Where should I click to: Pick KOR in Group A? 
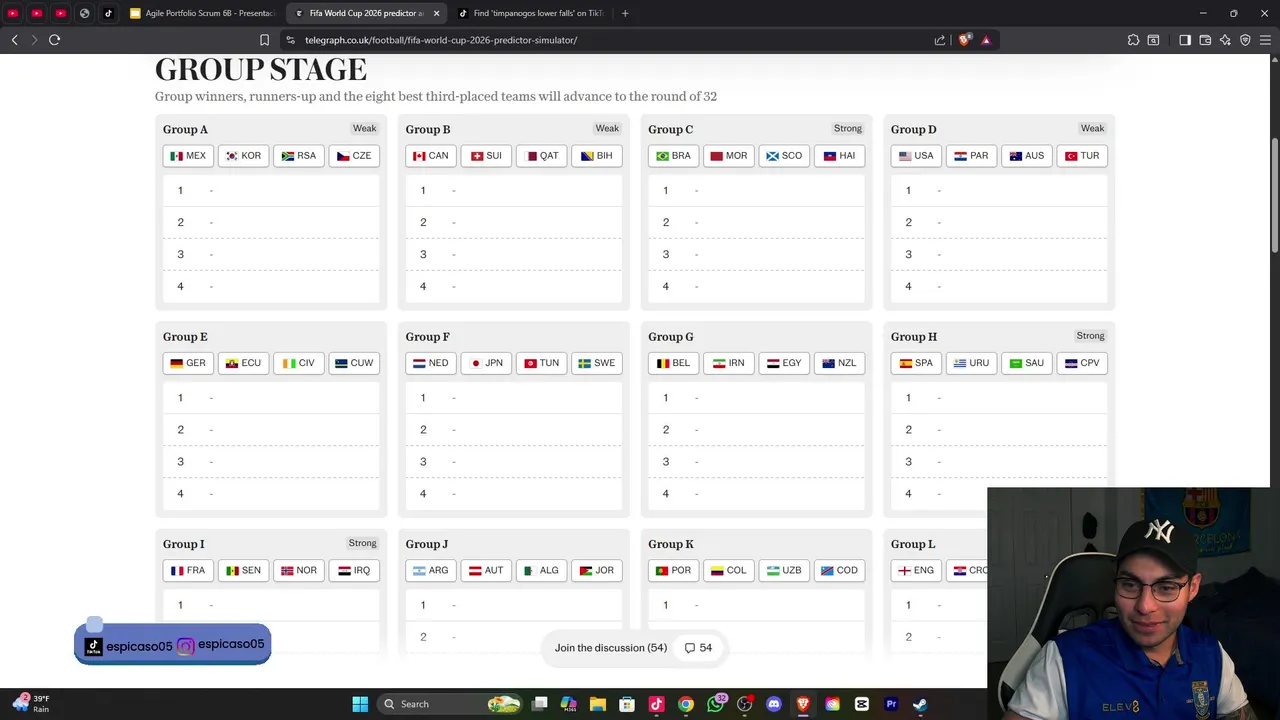243,156
